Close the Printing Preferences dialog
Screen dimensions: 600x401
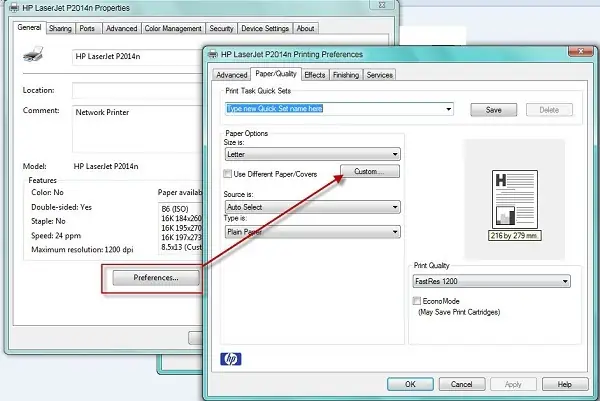pyautogui.click(x=581, y=51)
